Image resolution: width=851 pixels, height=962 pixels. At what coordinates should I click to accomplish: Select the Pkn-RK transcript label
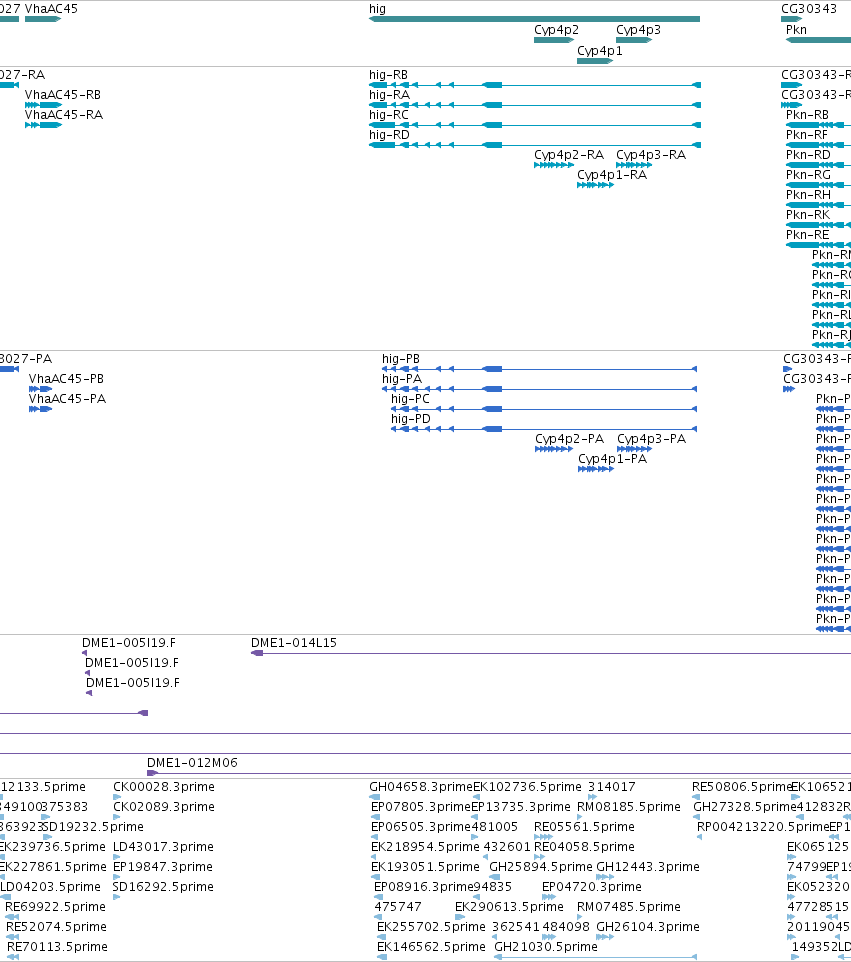coord(808,215)
